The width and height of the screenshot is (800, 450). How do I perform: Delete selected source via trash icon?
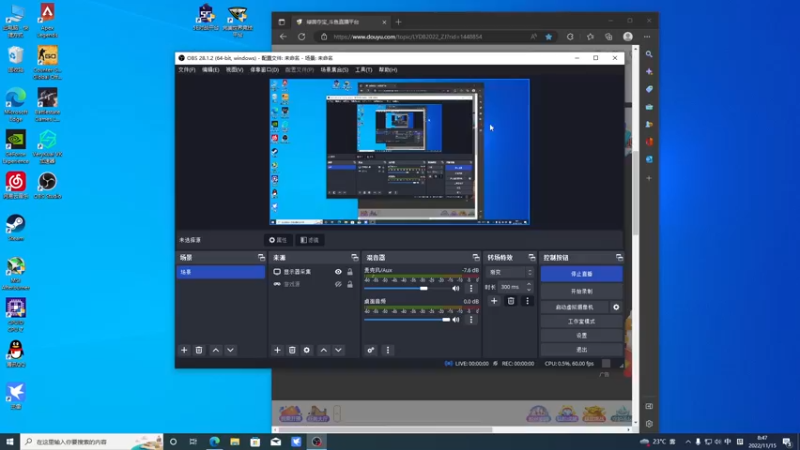point(292,350)
